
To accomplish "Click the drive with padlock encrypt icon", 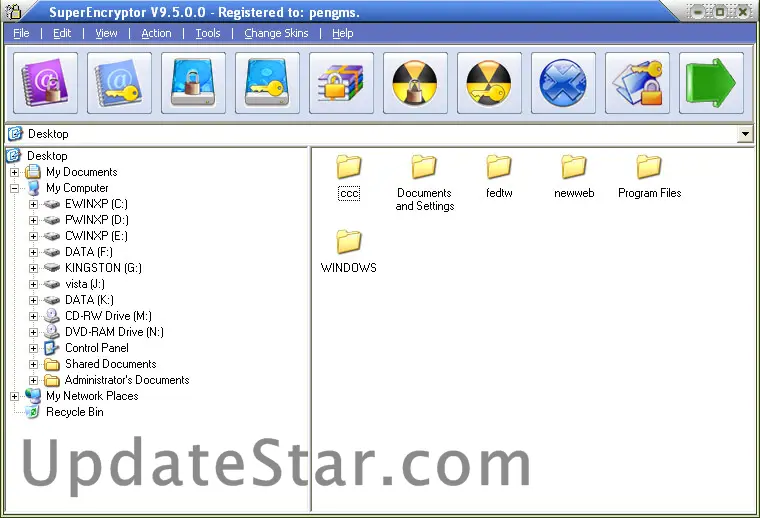I will (193, 83).
